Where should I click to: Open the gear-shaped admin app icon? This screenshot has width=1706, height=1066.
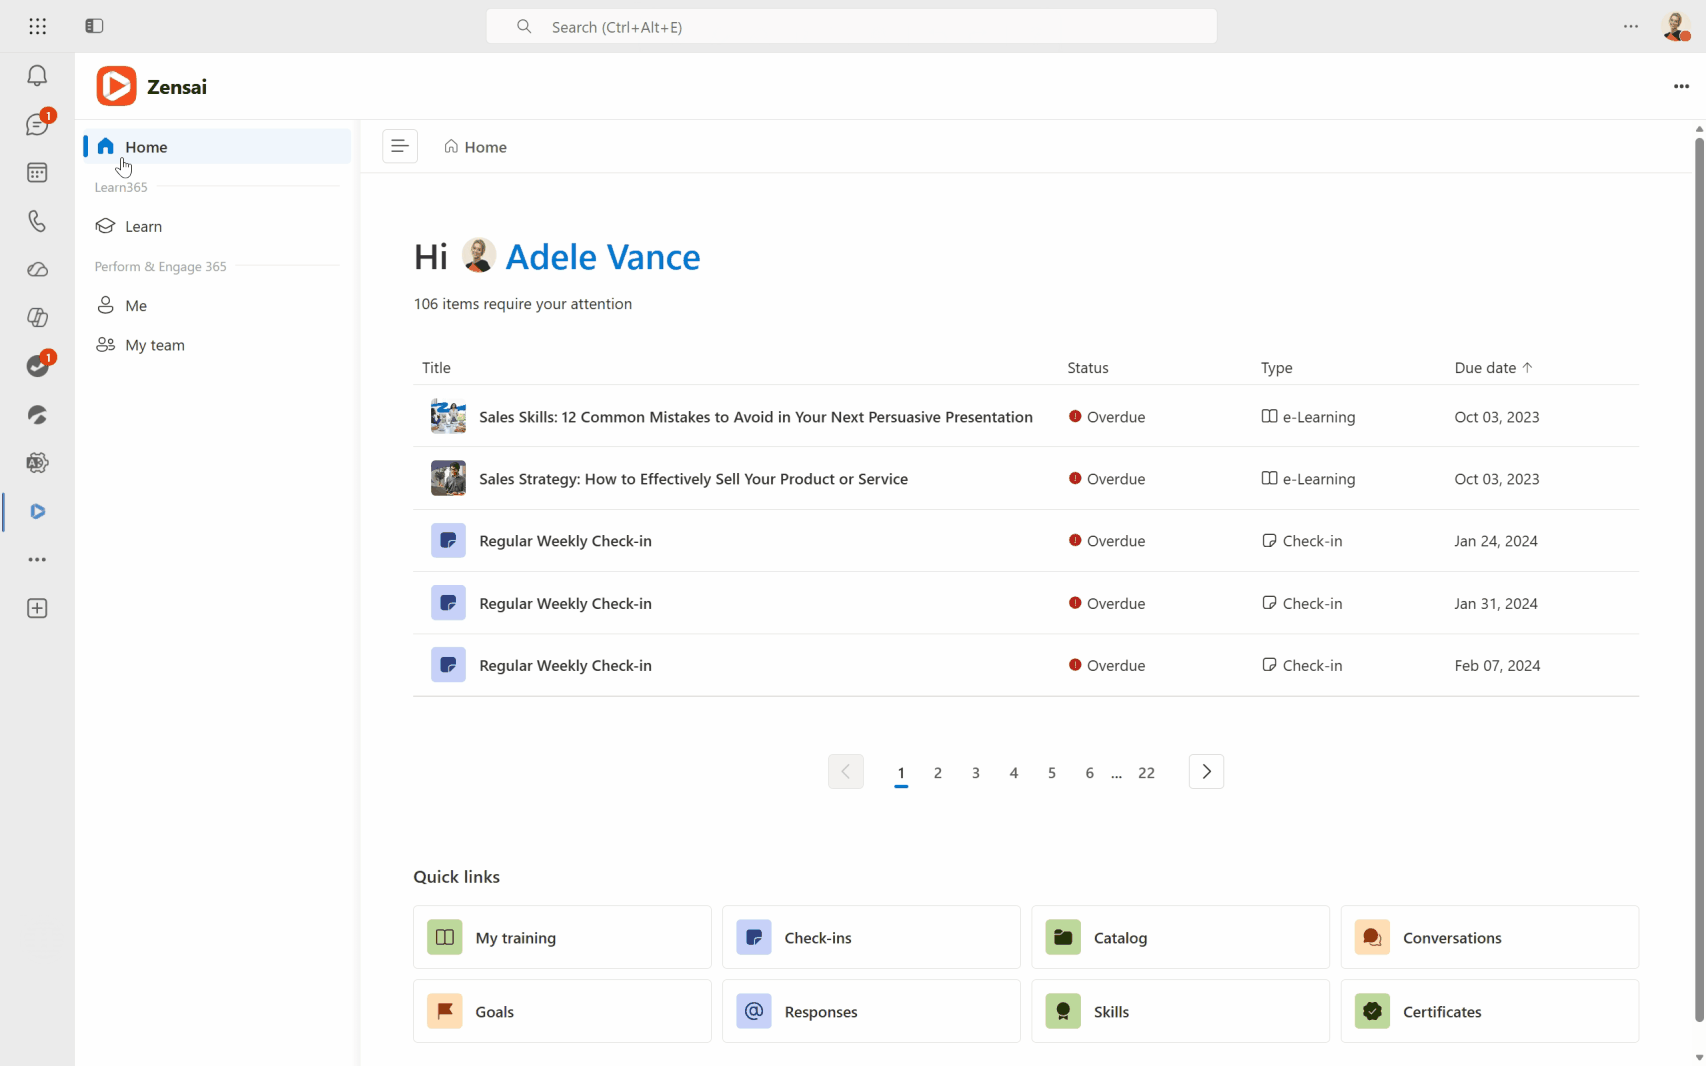click(37, 463)
